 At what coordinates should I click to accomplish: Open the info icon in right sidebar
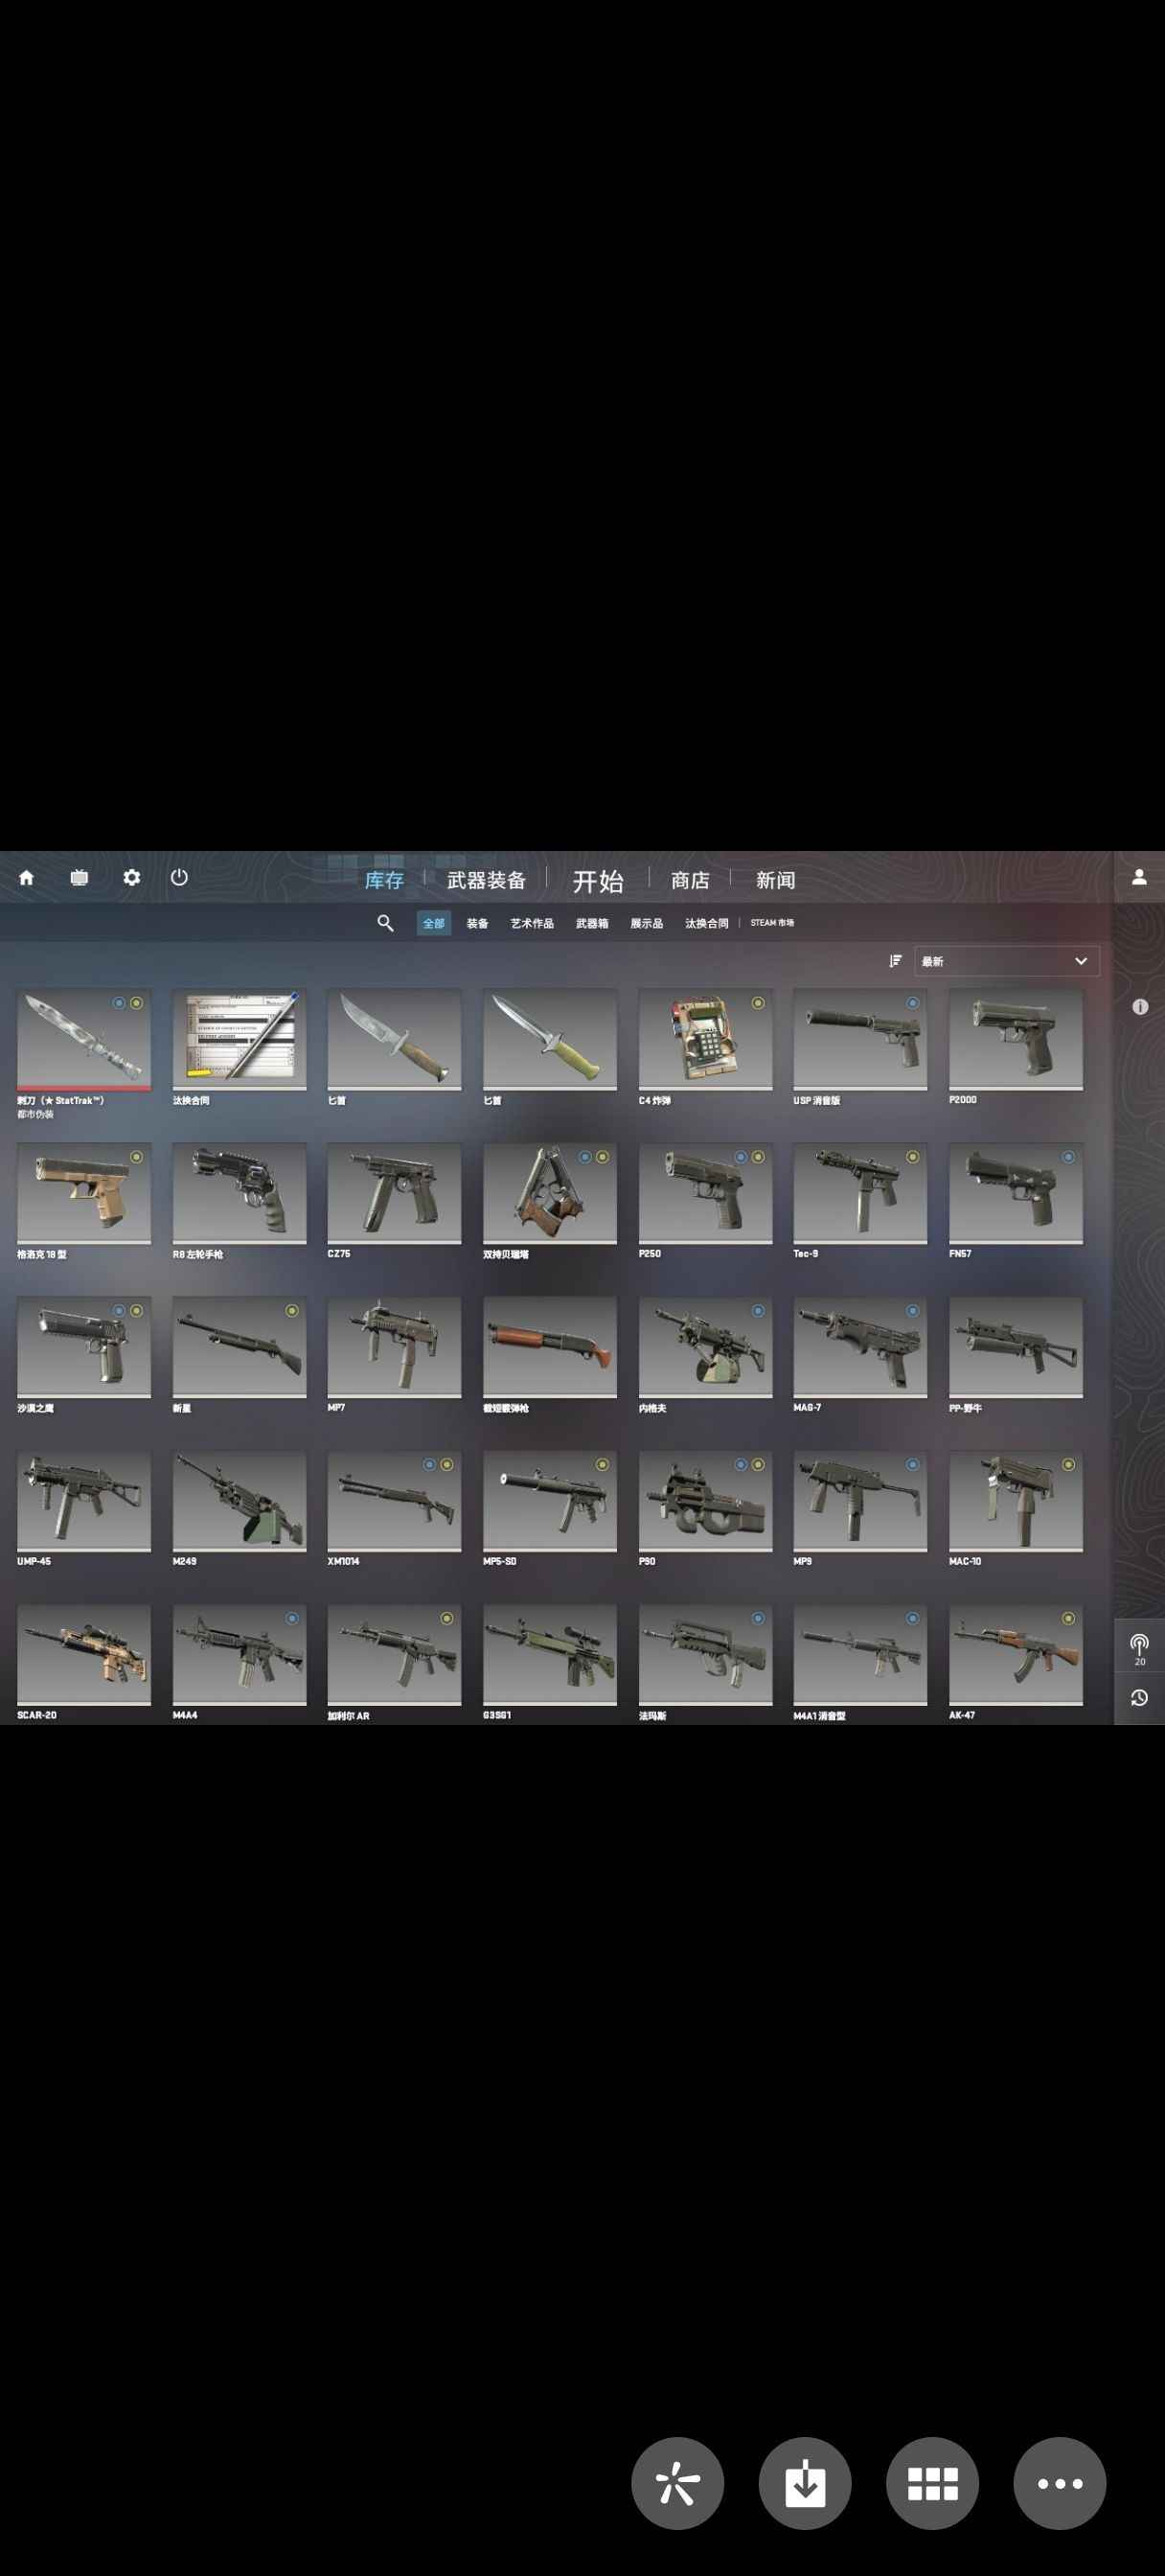1140,1007
